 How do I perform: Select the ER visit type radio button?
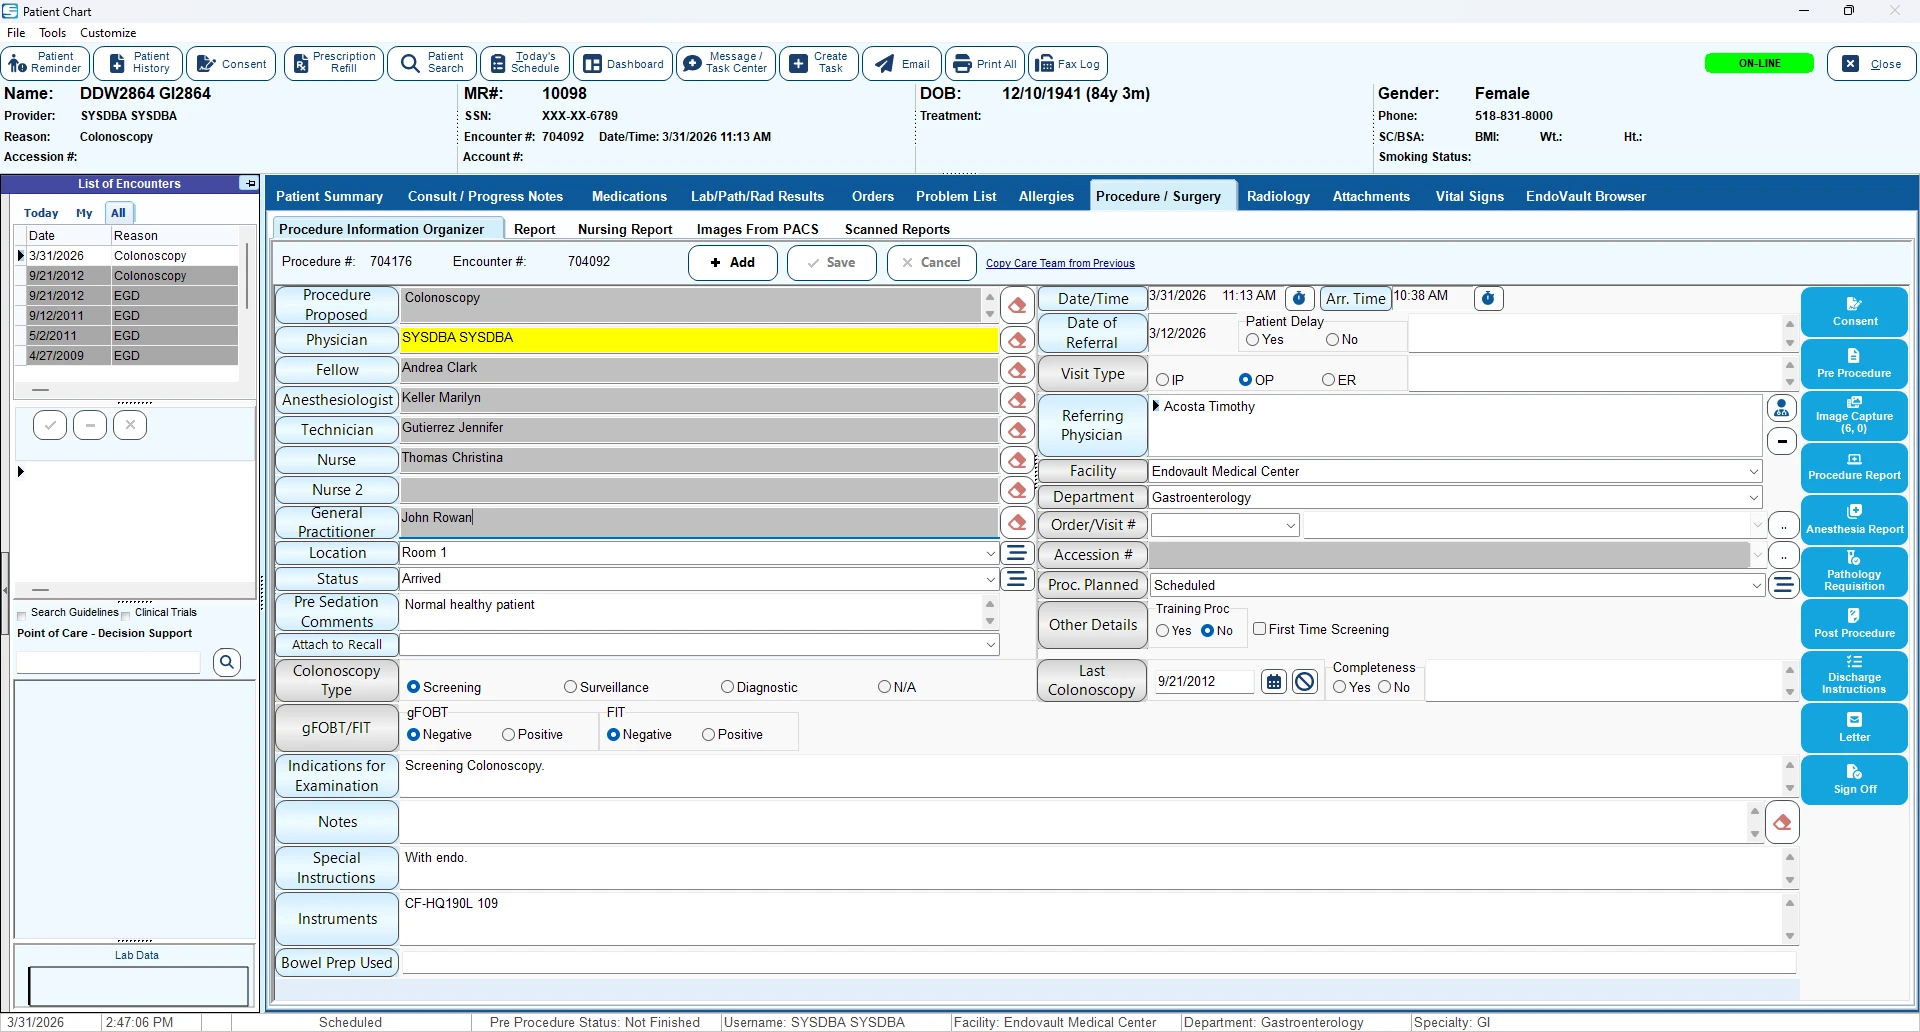pos(1328,380)
